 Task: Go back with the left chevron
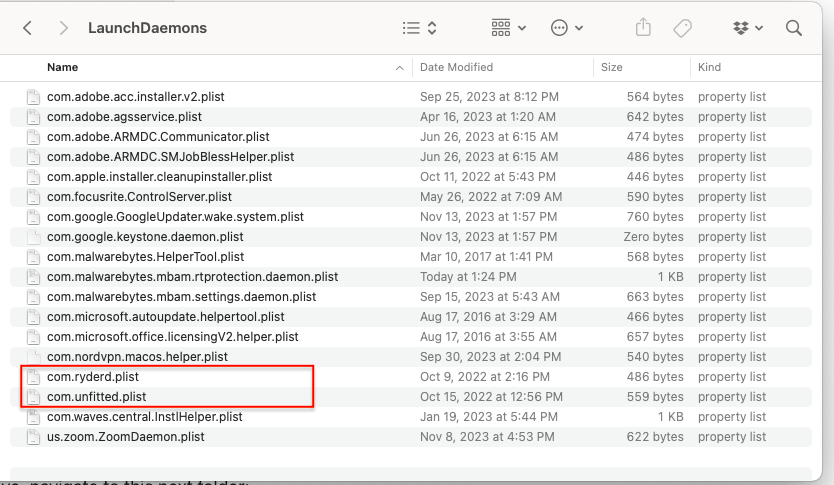pos(28,28)
